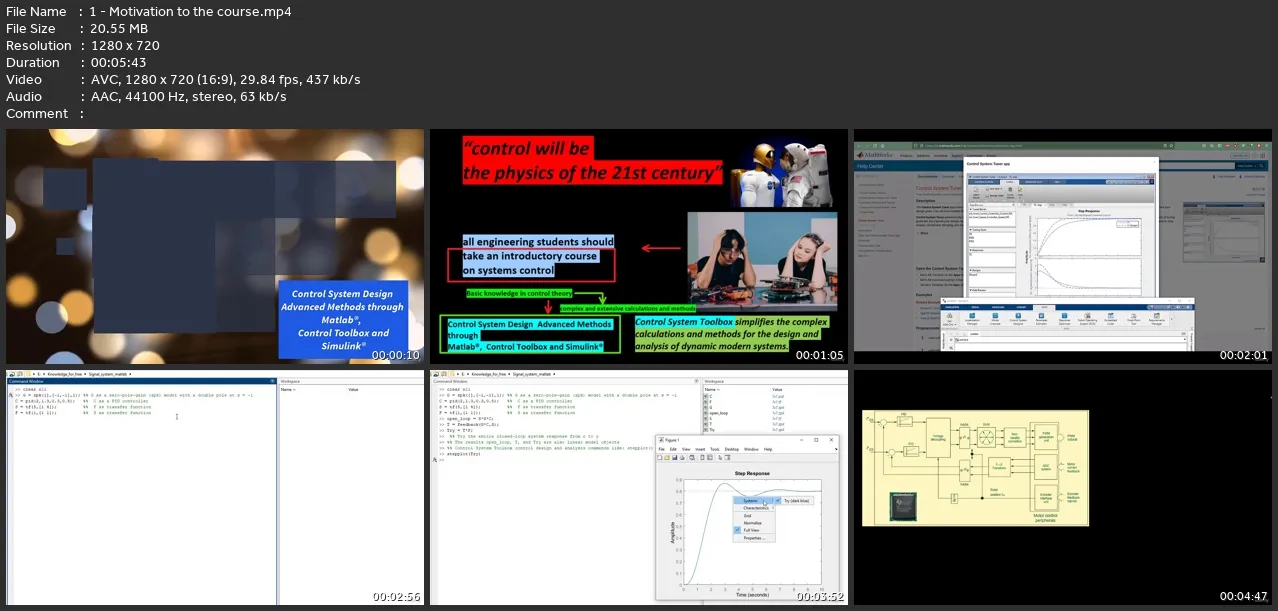
Task: Open Desktop menu in Figure 1 window
Action: (x=732, y=449)
